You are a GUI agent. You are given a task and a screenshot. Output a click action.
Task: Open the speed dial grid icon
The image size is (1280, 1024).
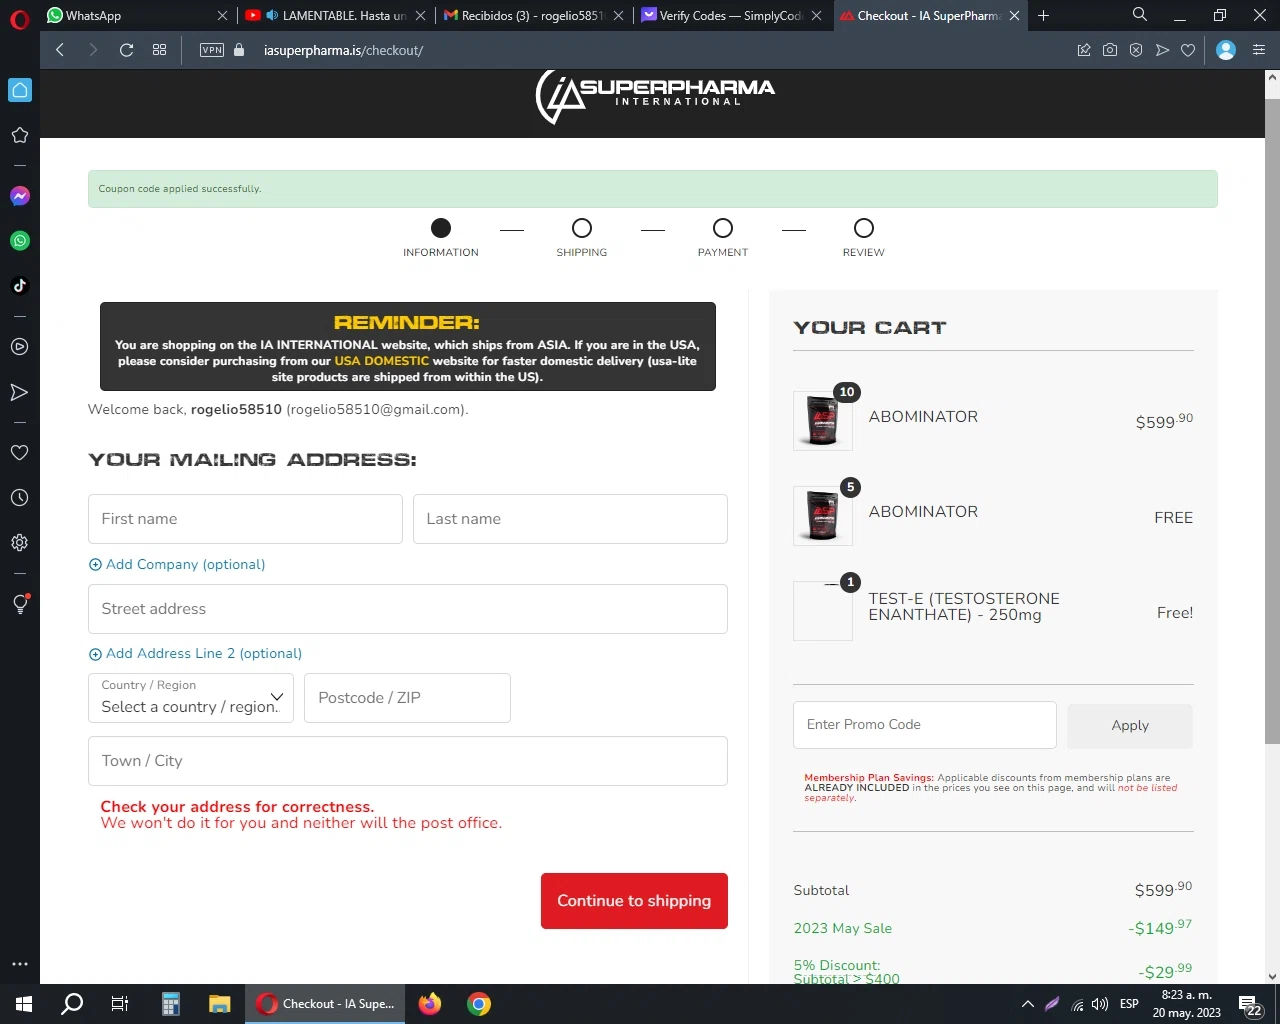[x=159, y=50]
